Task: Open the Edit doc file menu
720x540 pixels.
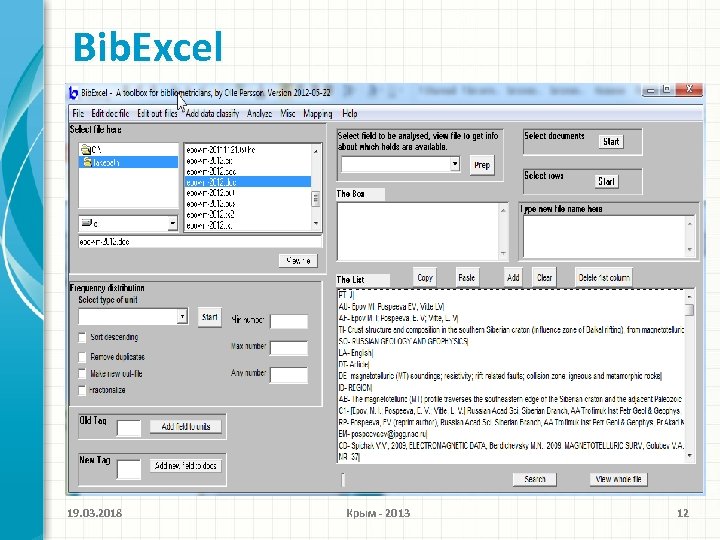Action: click(x=110, y=113)
